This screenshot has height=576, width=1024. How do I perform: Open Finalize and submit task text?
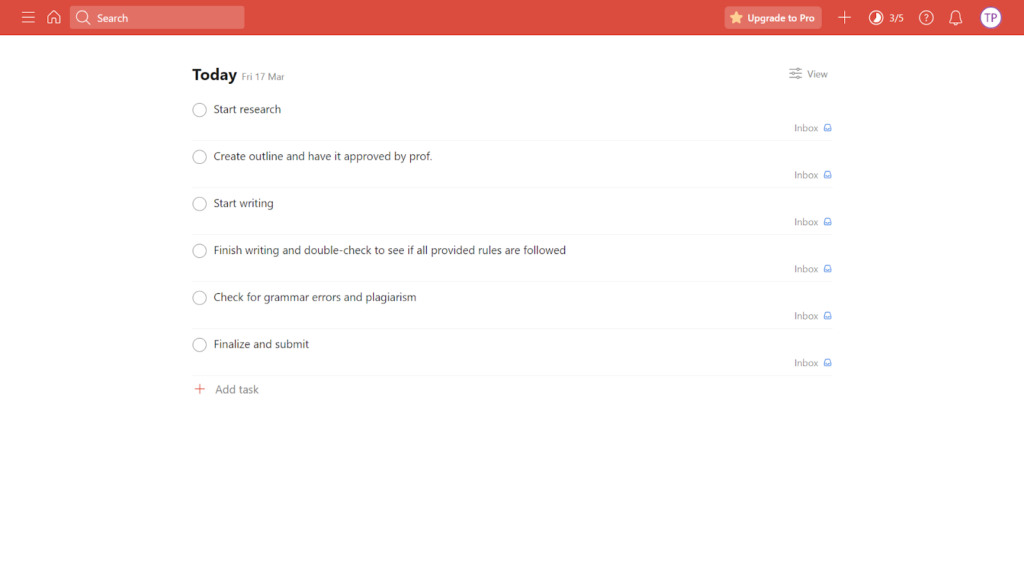tap(261, 344)
